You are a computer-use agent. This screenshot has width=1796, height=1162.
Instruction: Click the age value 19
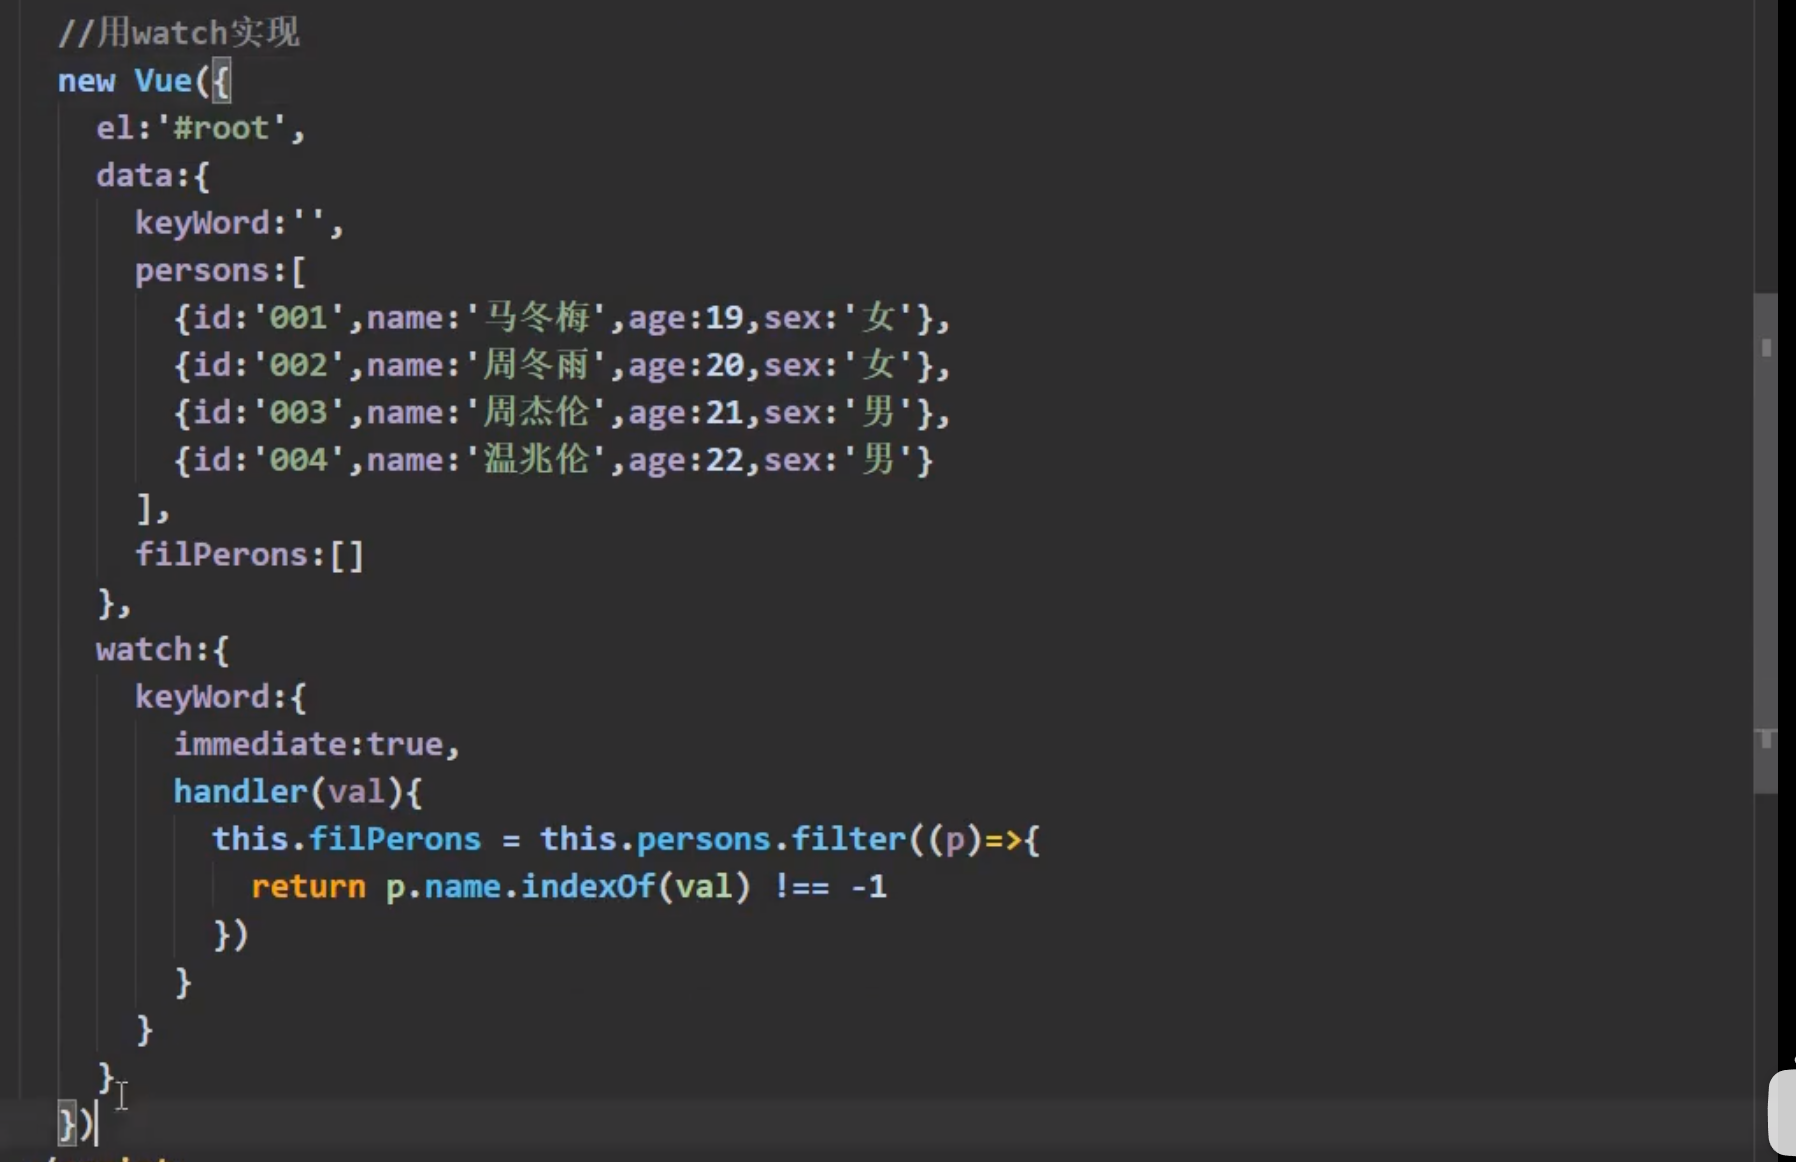coord(724,318)
